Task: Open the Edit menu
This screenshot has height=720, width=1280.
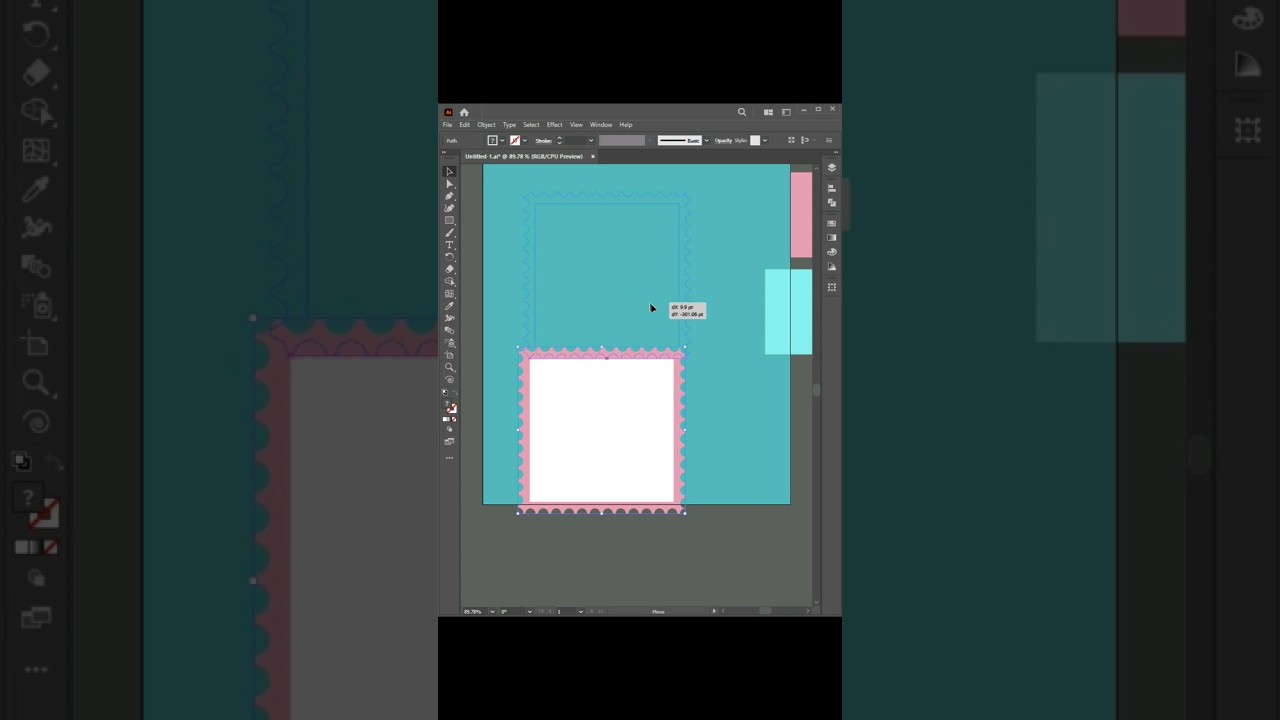Action: point(465,124)
